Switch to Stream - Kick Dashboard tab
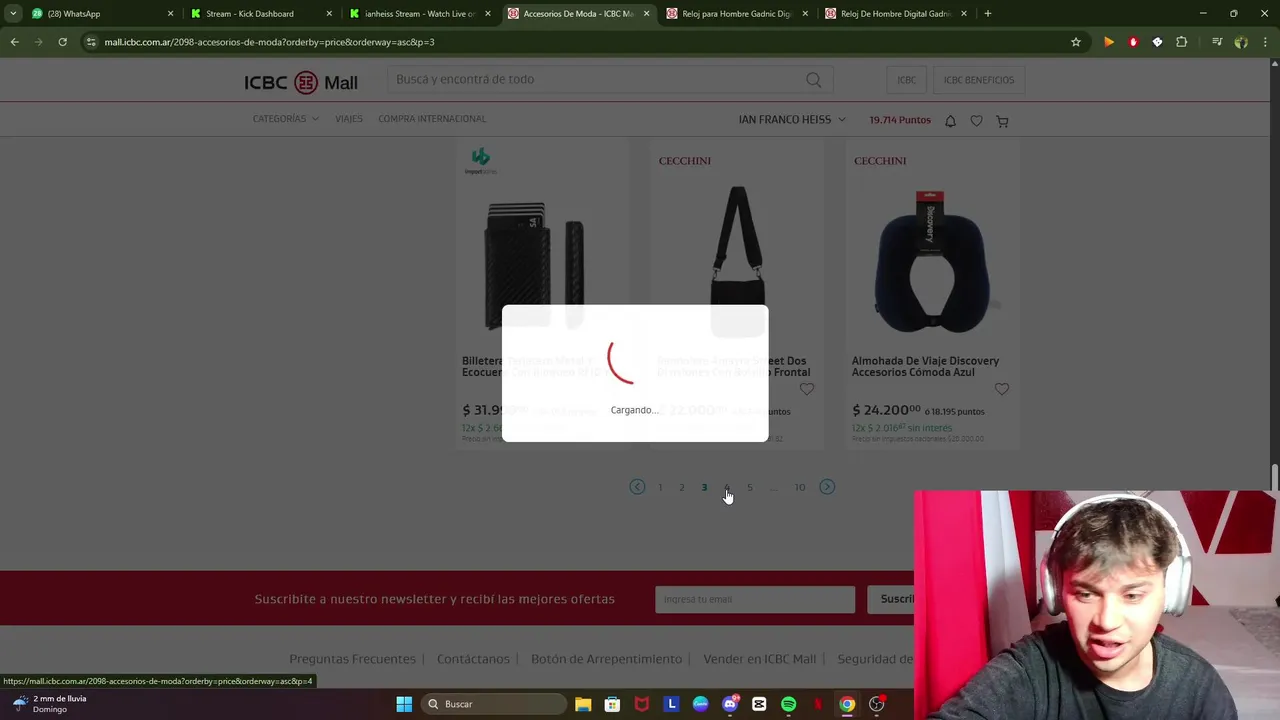 260,14
